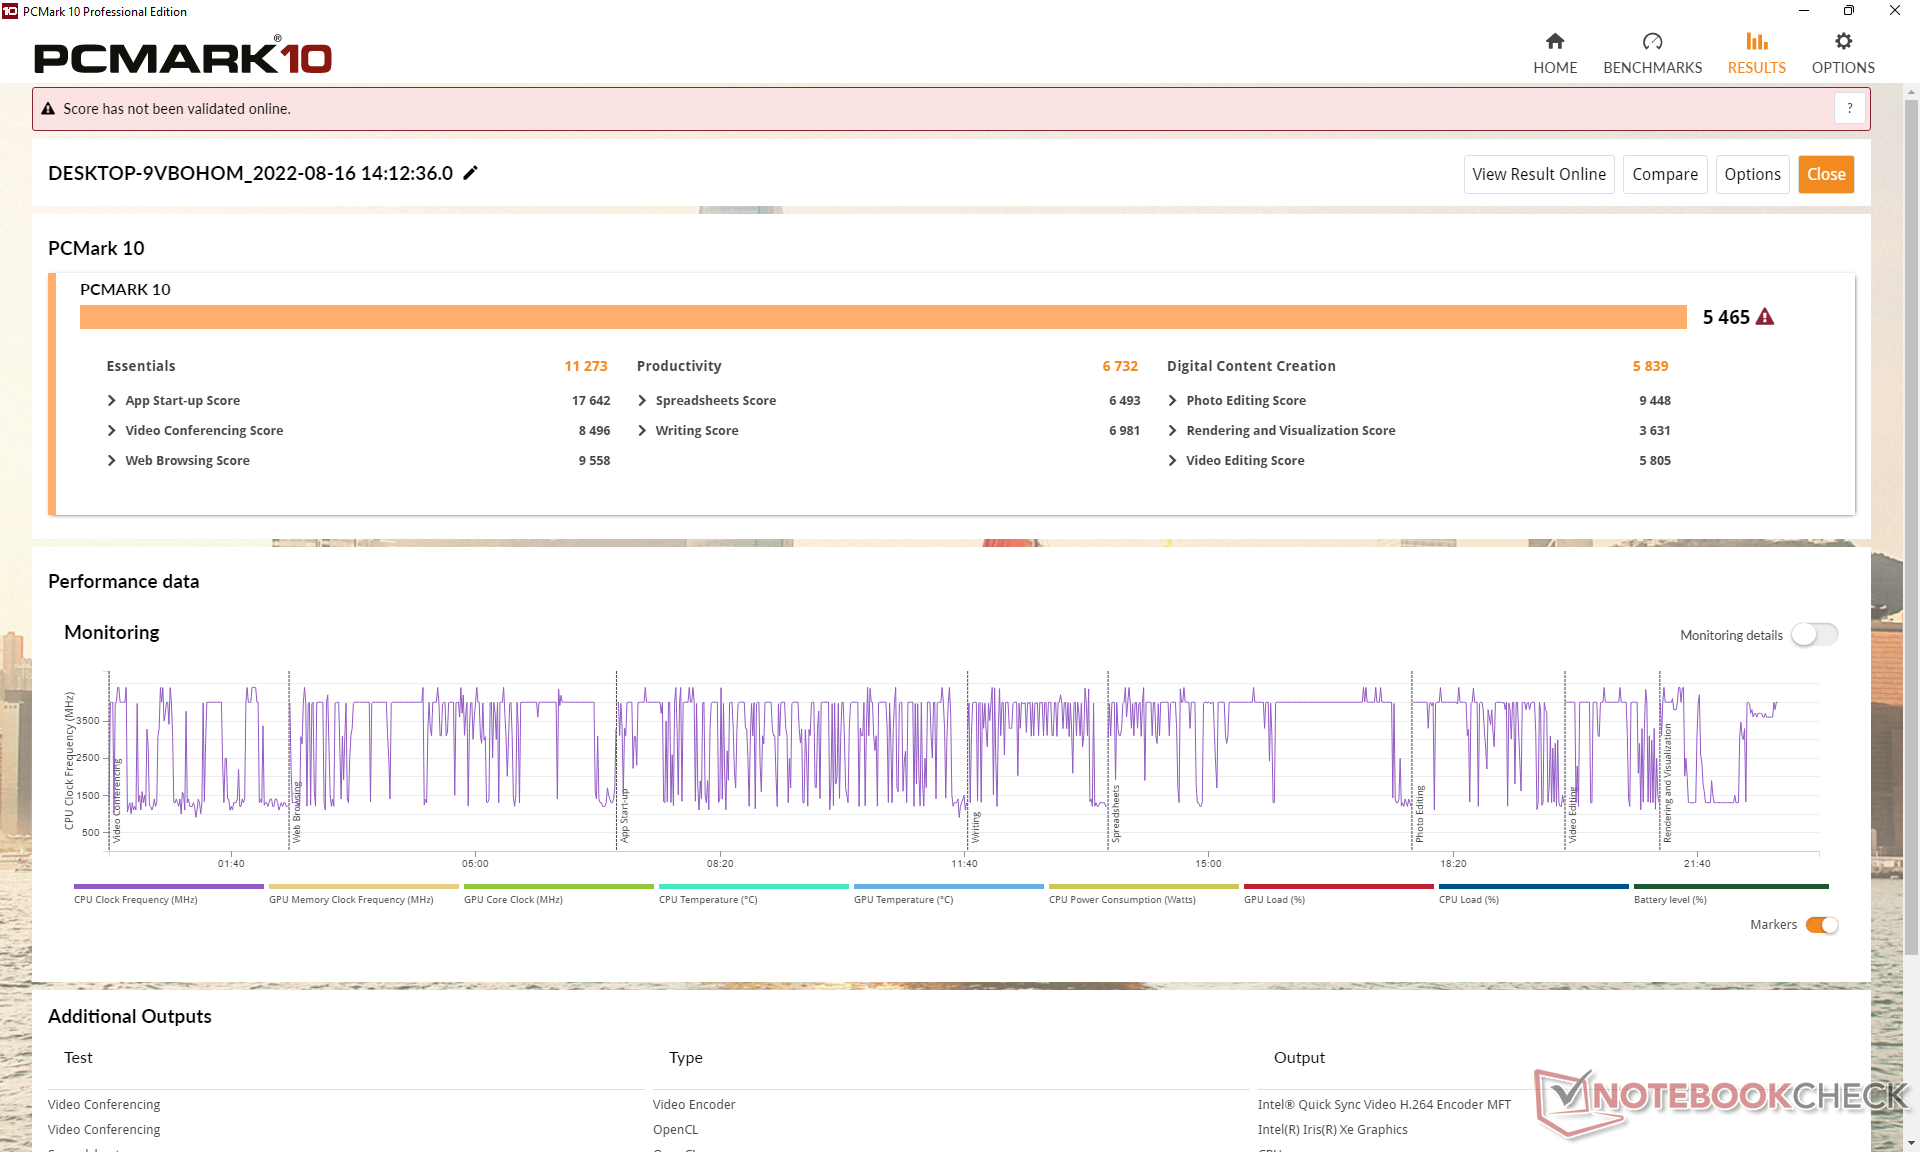
Task: Click the vertical scrollbar down arrow
Action: (1911, 1142)
